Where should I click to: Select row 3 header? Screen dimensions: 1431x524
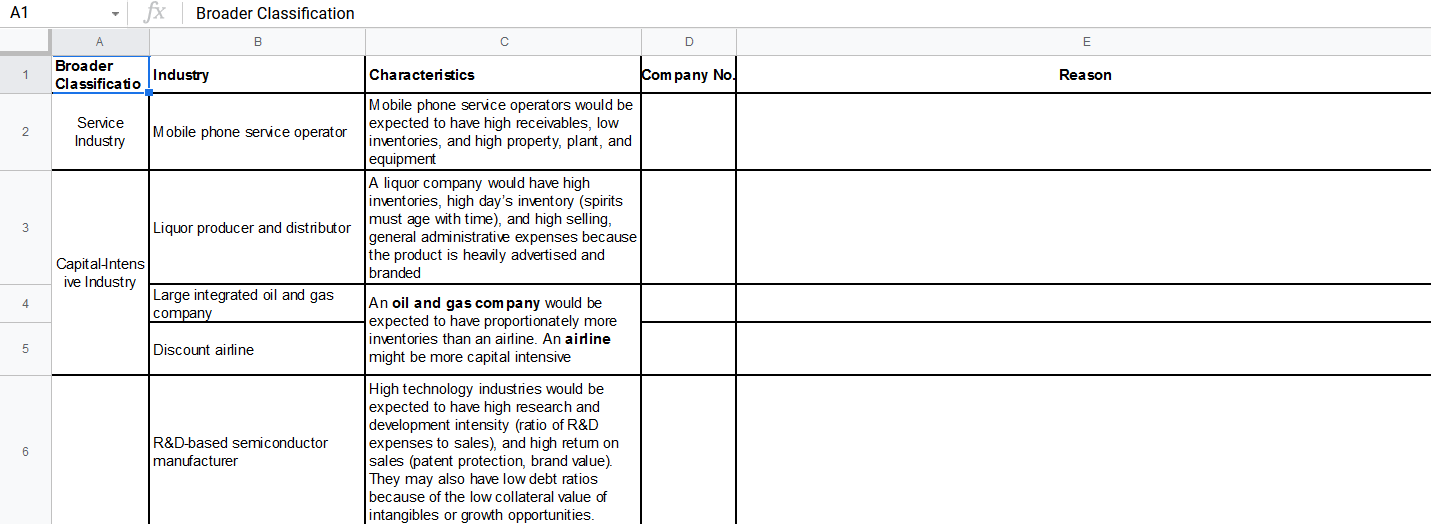click(x=25, y=227)
